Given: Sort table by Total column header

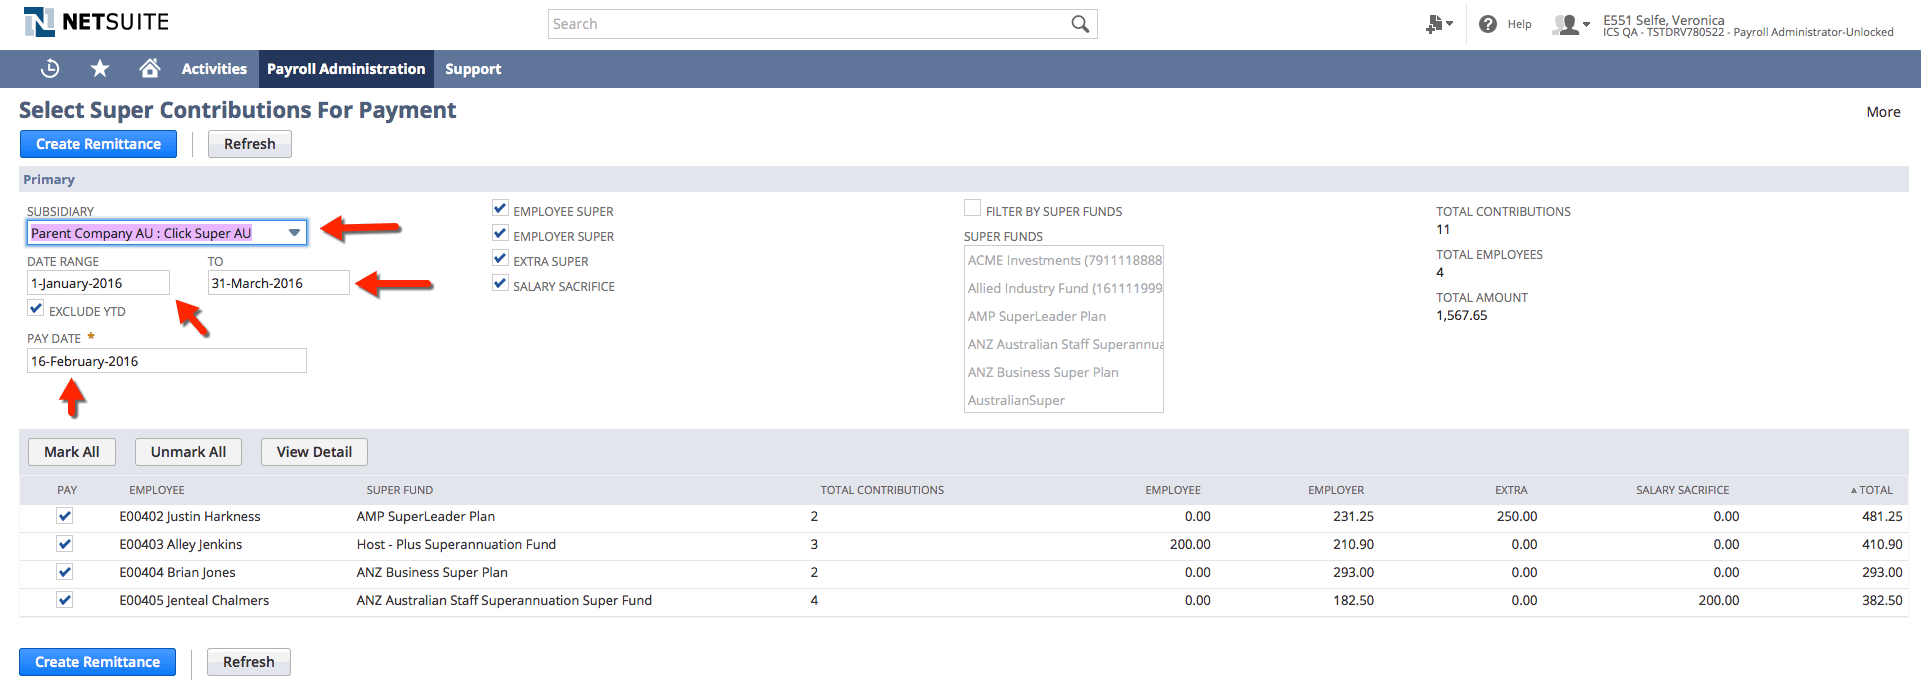Looking at the screenshot, I should (1871, 490).
